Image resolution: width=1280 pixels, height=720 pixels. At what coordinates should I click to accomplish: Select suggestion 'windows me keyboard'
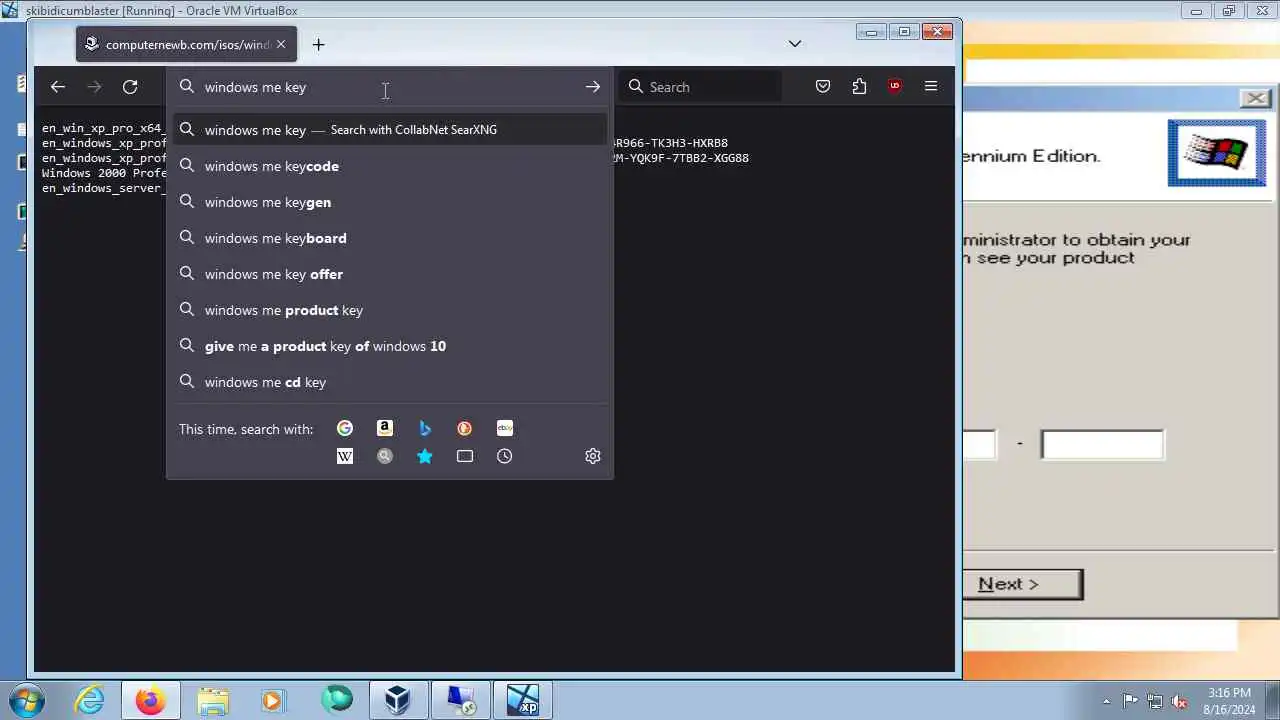click(390, 238)
